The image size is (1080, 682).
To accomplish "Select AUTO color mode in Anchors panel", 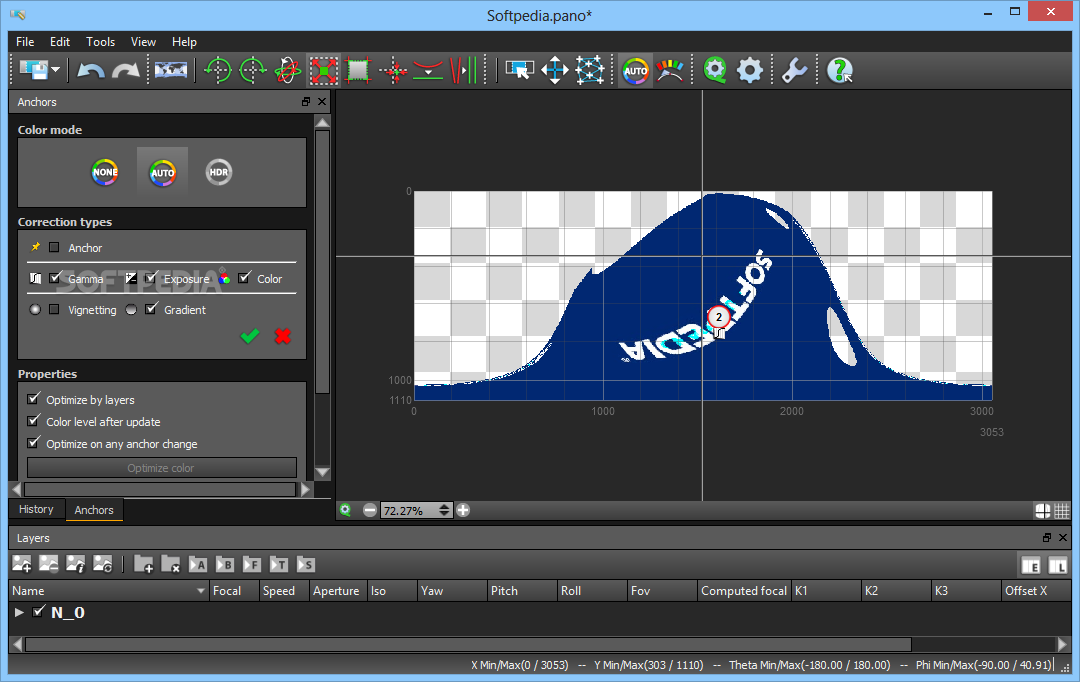I will (x=163, y=172).
